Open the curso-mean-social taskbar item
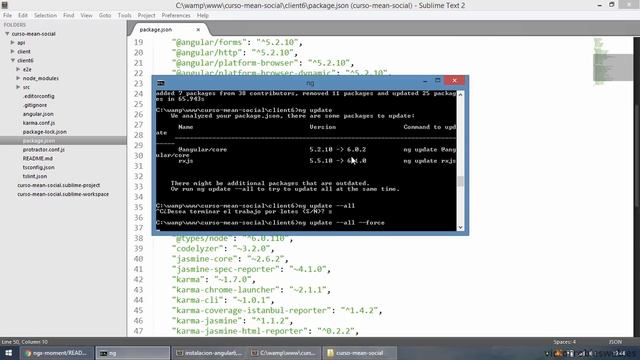This screenshot has height=360, width=640. [360, 353]
